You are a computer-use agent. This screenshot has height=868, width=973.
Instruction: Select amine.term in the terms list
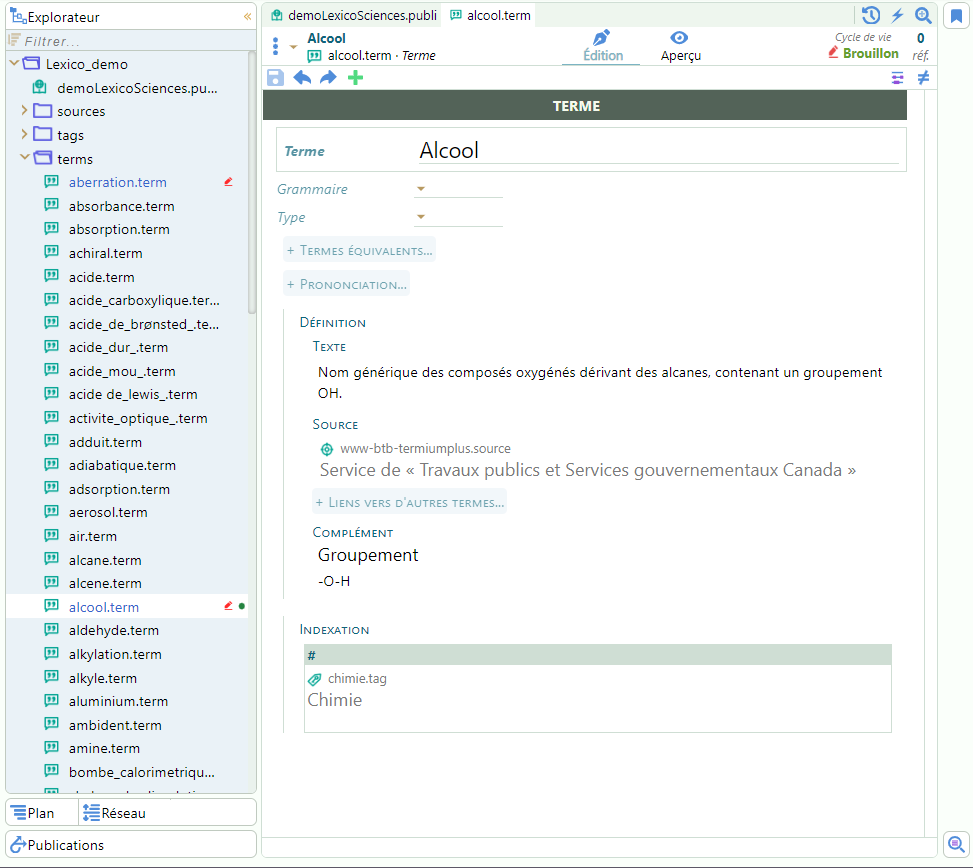pyautogui.click(x=104, y=748)
